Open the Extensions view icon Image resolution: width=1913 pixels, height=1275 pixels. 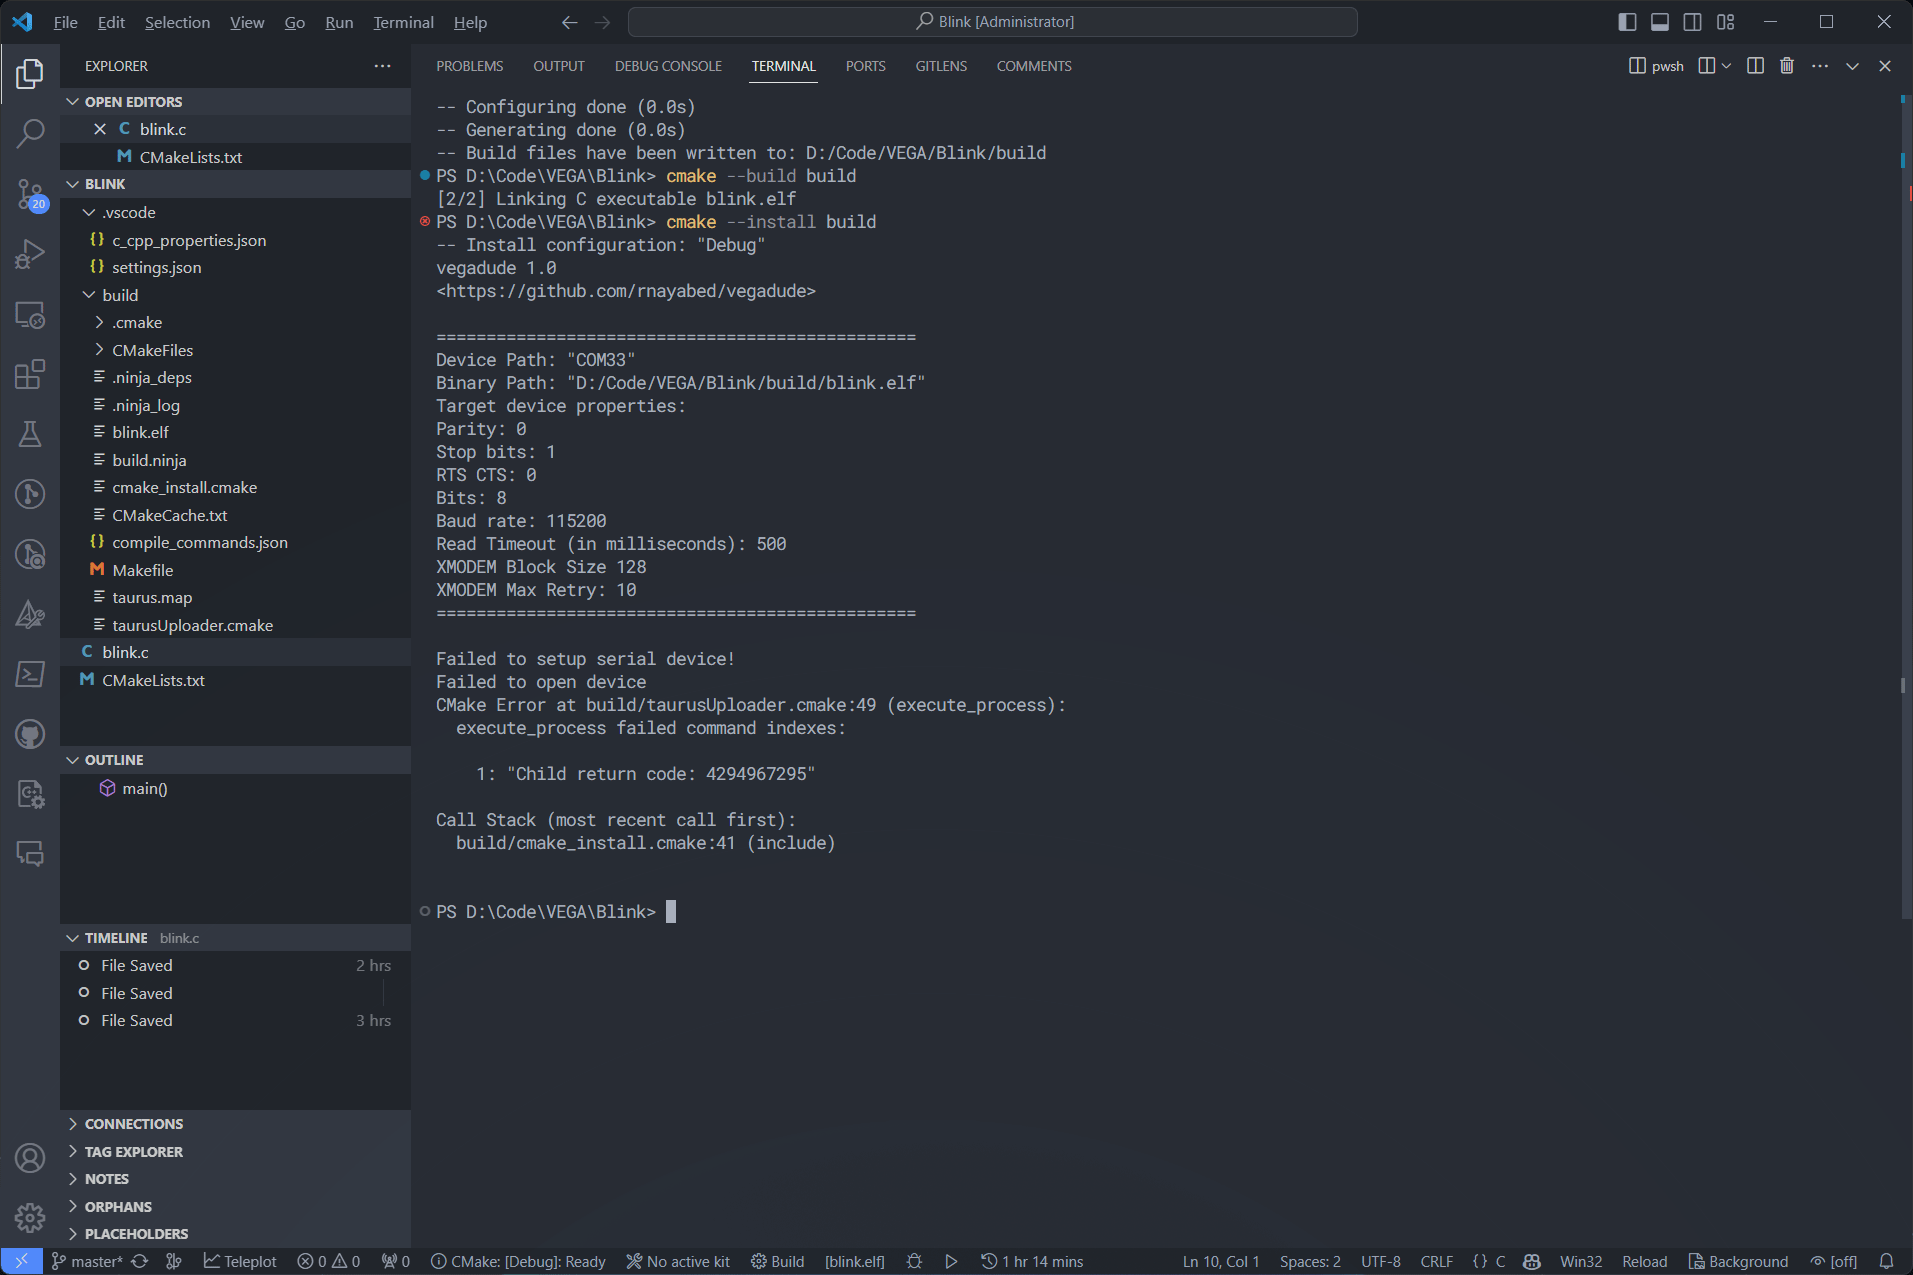tap(30, 374)
